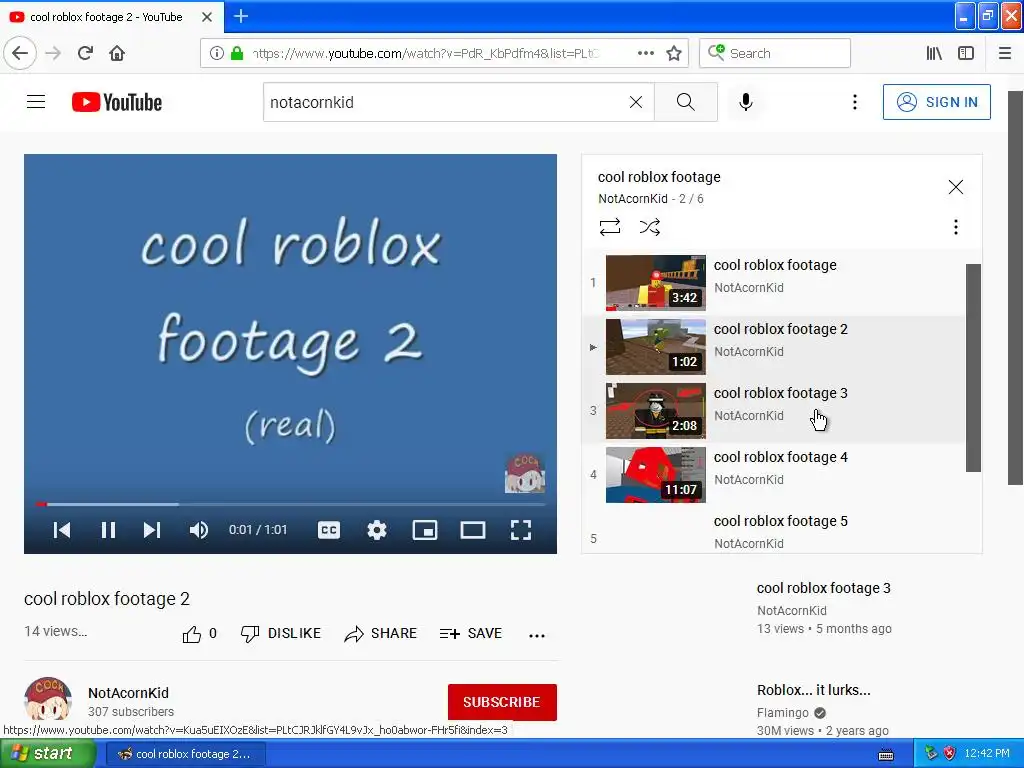Click SAVE to add to playlist
Screen dimensions: 1024x768
(x=471, y=633)
